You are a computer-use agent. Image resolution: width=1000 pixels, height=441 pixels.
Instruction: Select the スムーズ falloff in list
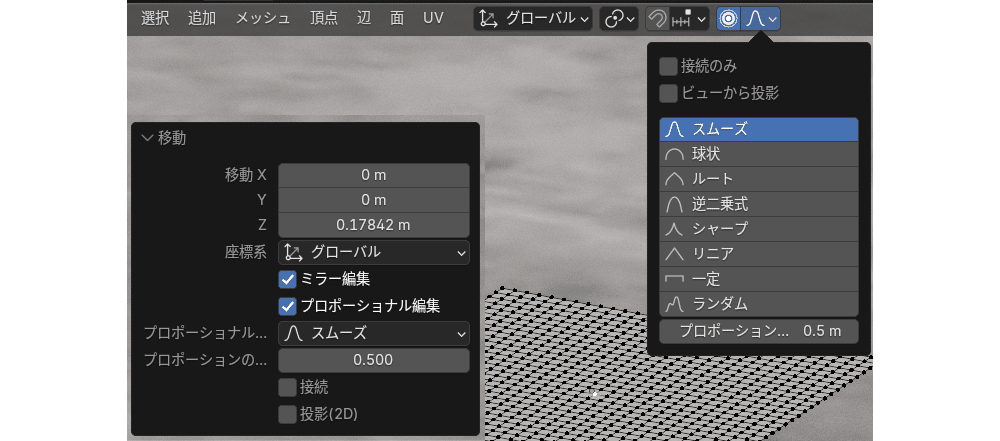[759, 130]
